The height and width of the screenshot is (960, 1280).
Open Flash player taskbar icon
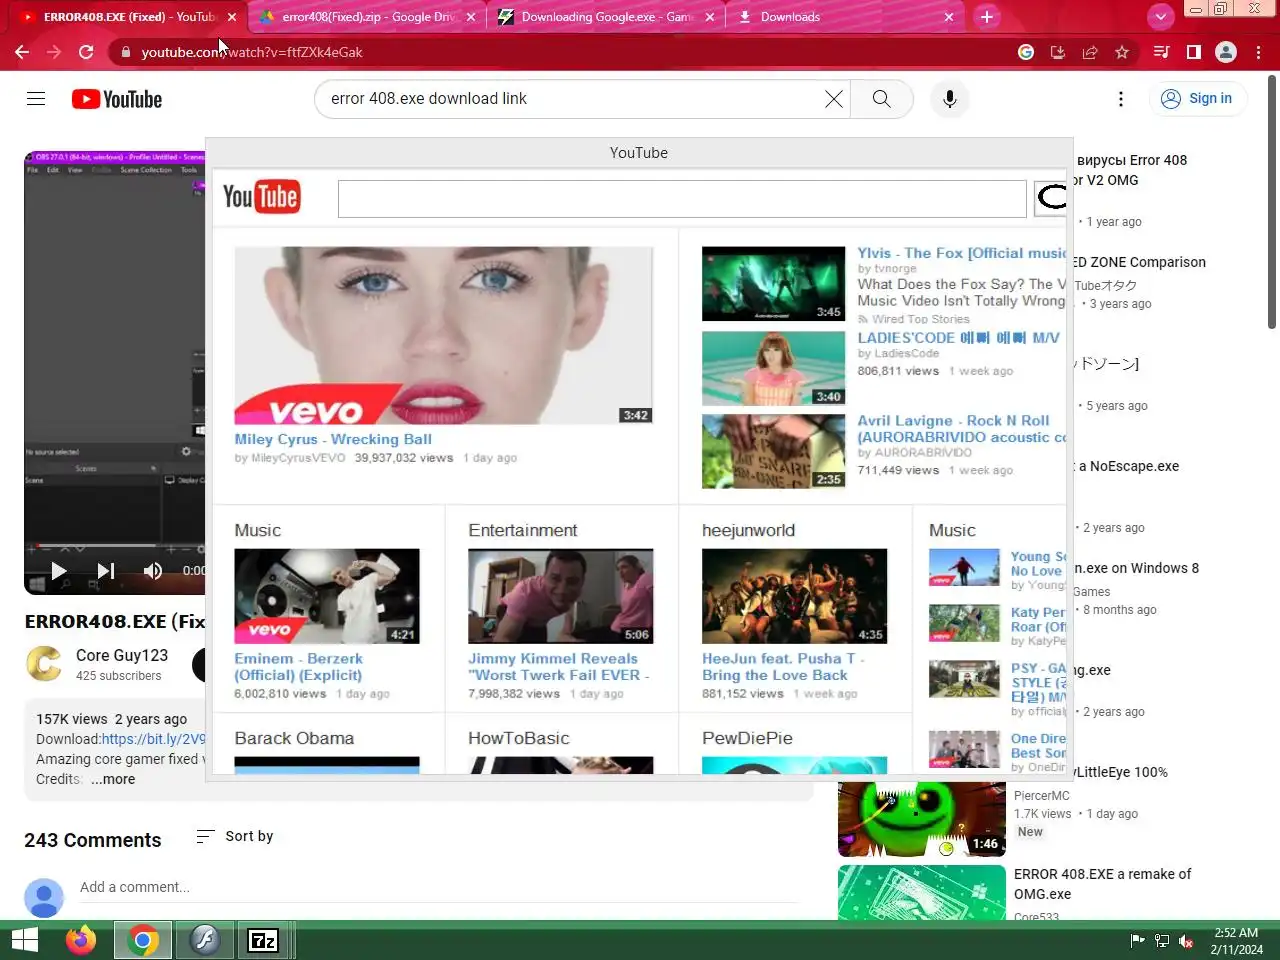204,940
